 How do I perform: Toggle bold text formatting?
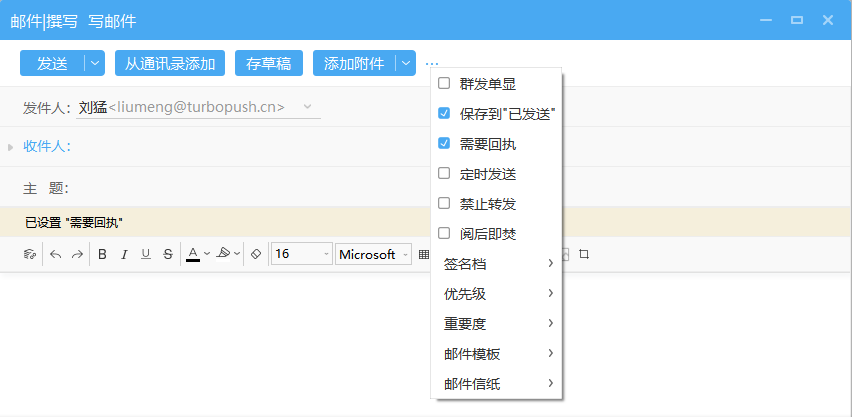click(x=102, y=254)
